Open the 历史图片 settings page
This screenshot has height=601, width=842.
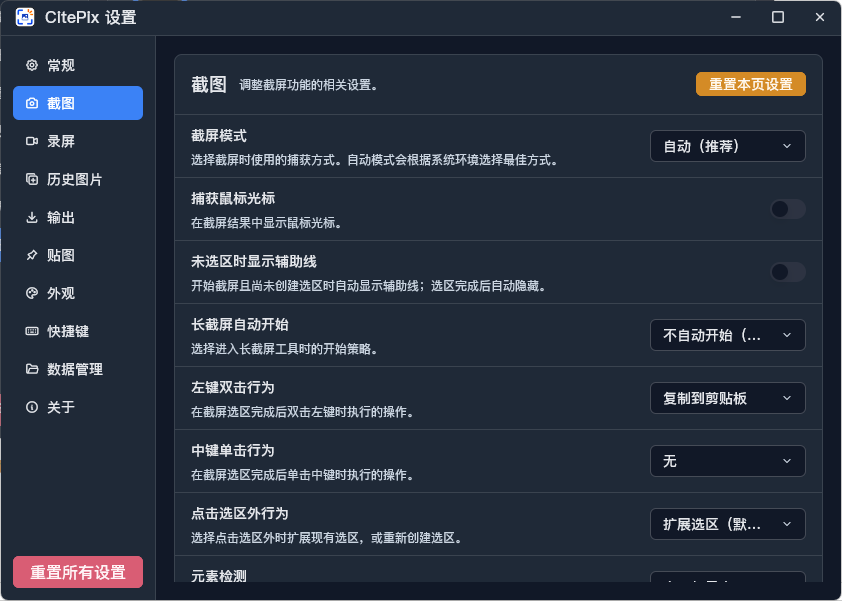[78, 179]
